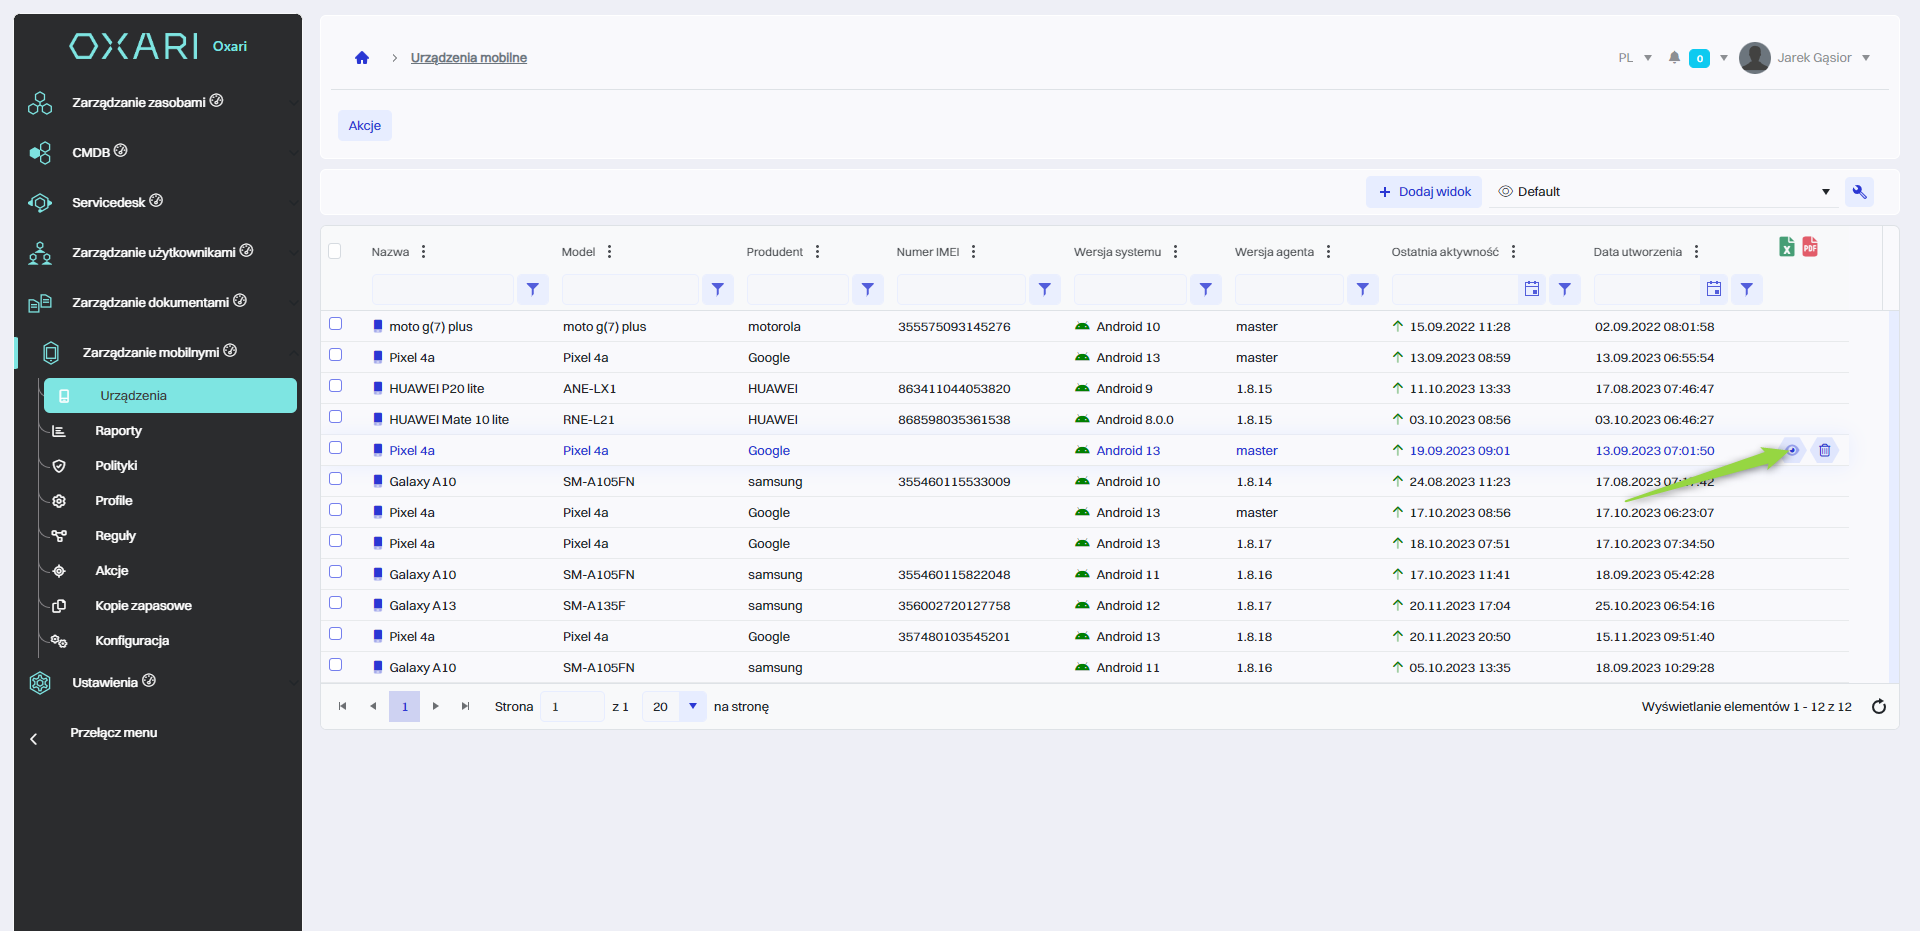
Task: Refresh the device list
Action: tap(1878, 707)
